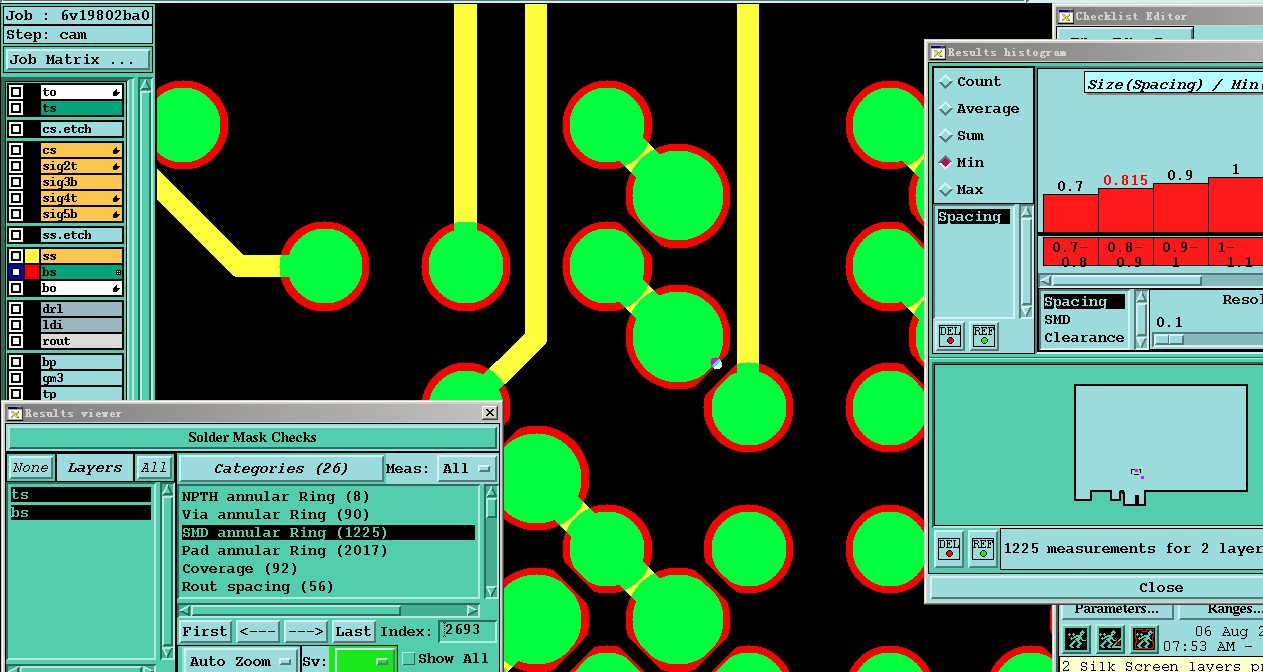
Task: Click the Resolution slider handle
Action: coord(1168,340)
